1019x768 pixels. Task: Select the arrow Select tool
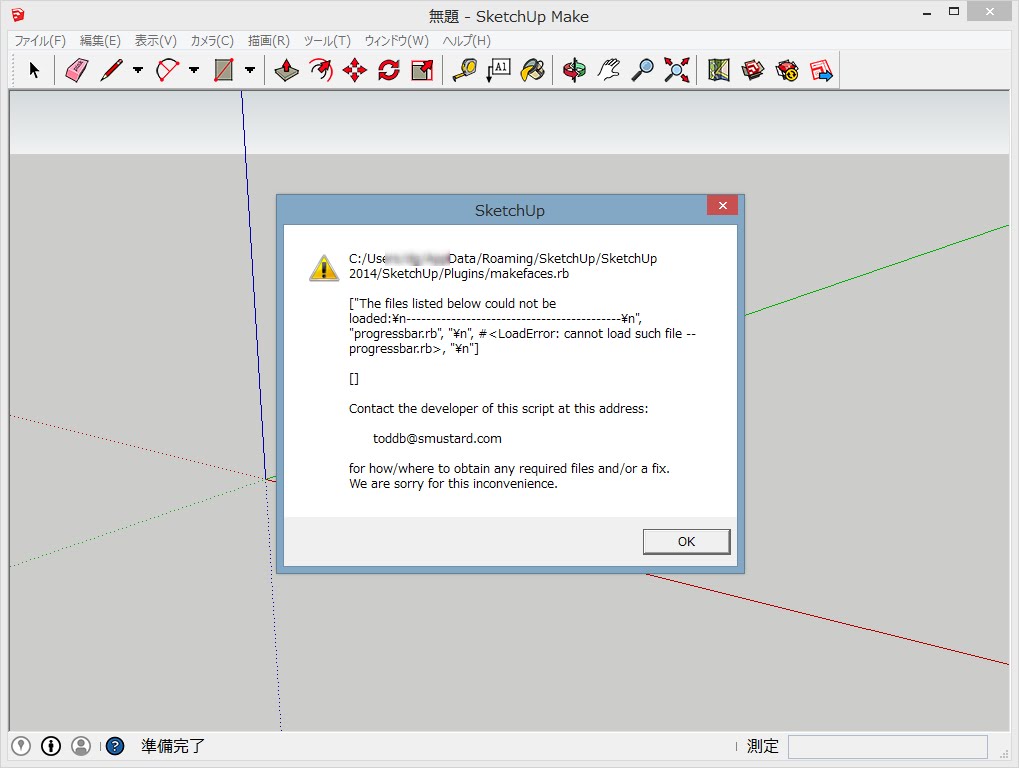click(x=34, y=70)
